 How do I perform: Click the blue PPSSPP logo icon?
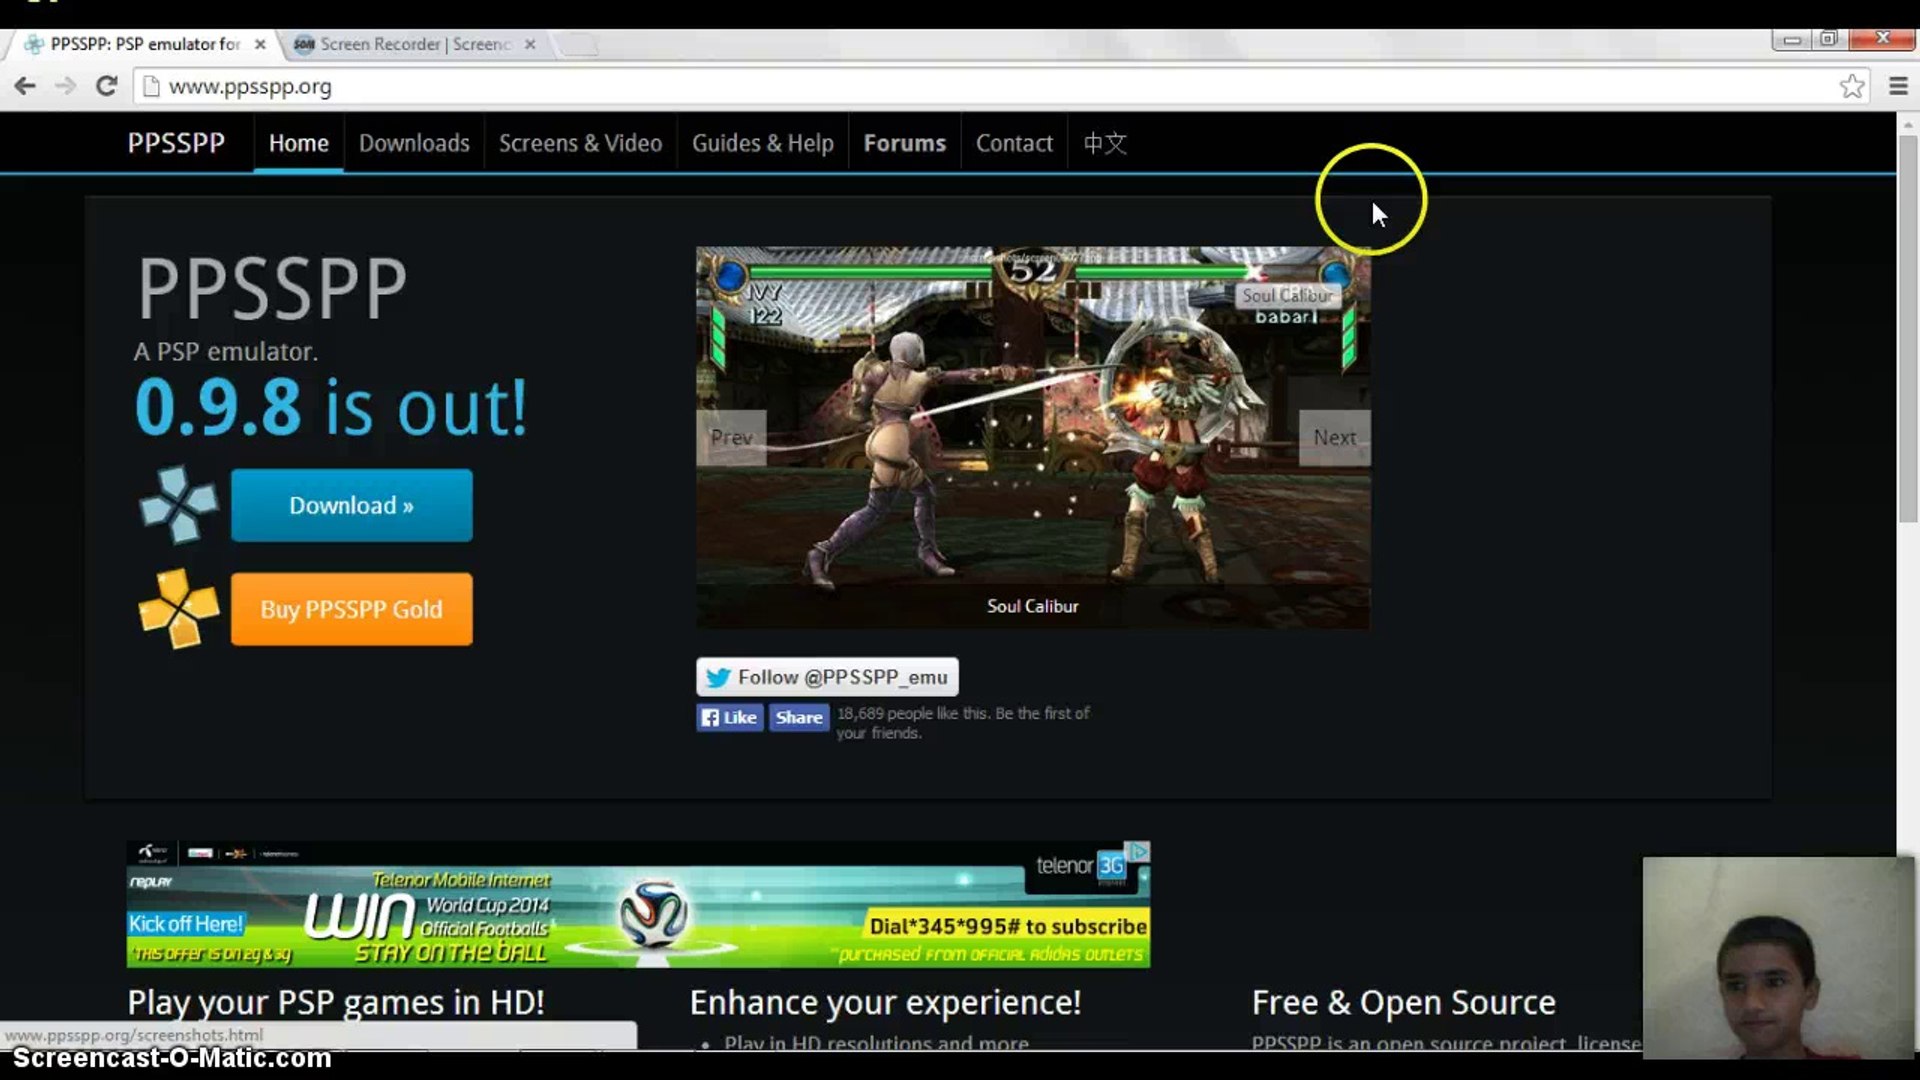click(178, 505)
